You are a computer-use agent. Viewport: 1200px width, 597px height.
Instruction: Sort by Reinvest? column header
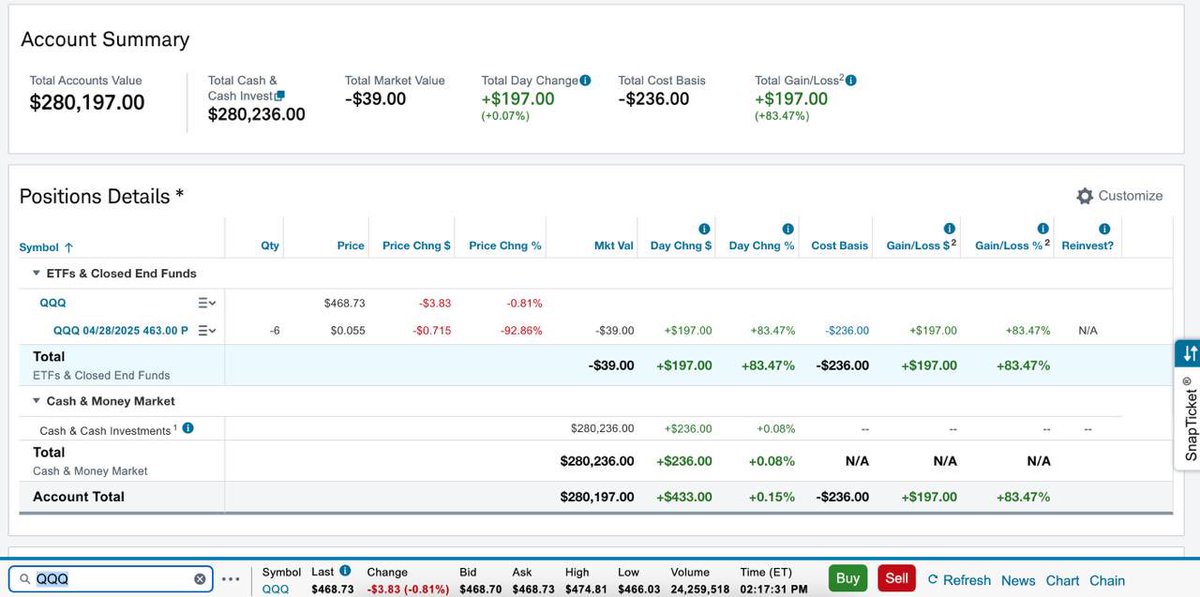pos(1088,245)
